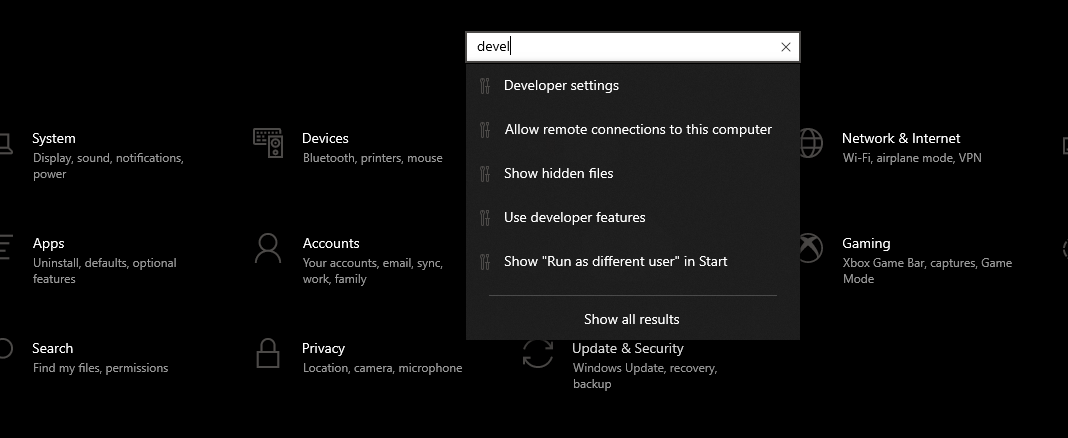Click 'Xbox Game Bar, captures, Game Mode' text

click(x=927, y=270)
